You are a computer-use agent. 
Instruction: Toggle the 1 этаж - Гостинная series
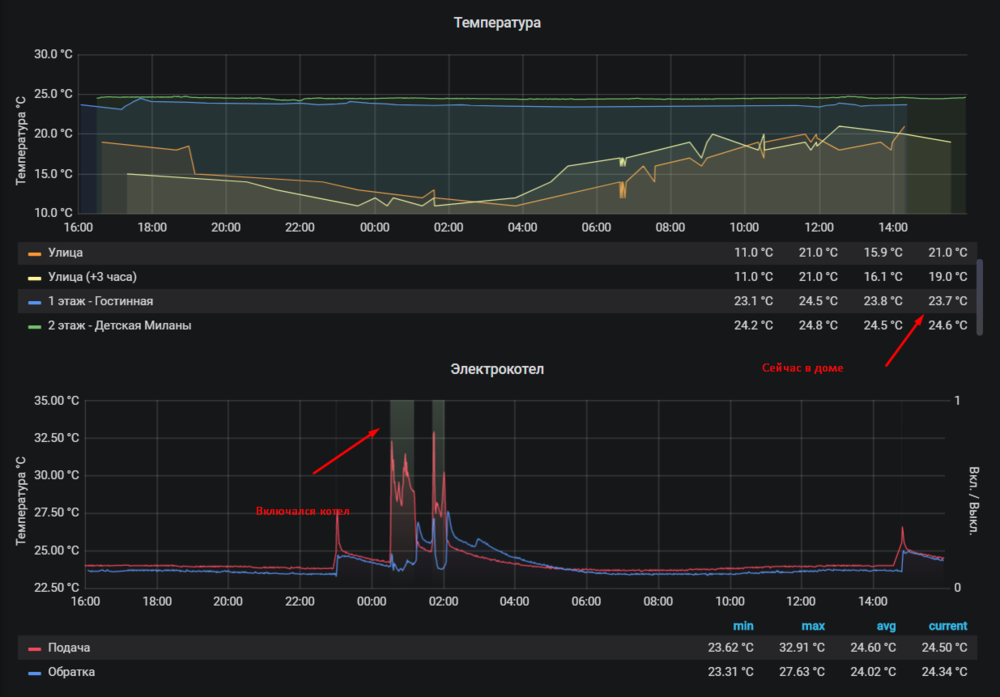tap(100, 301)
